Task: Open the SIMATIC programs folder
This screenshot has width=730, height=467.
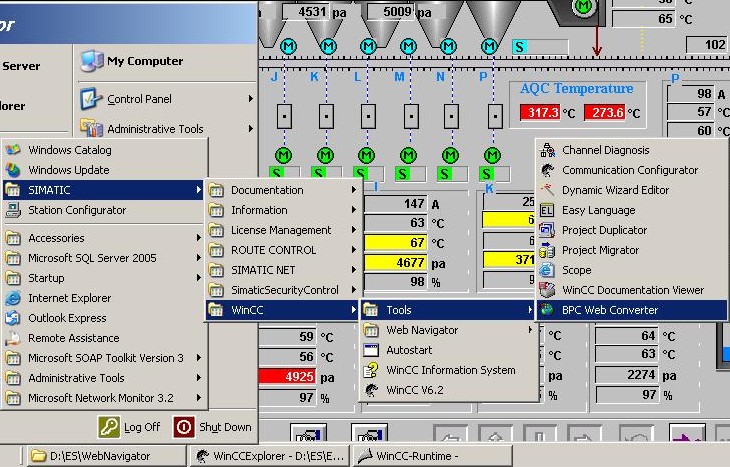Action: [103, 190]
